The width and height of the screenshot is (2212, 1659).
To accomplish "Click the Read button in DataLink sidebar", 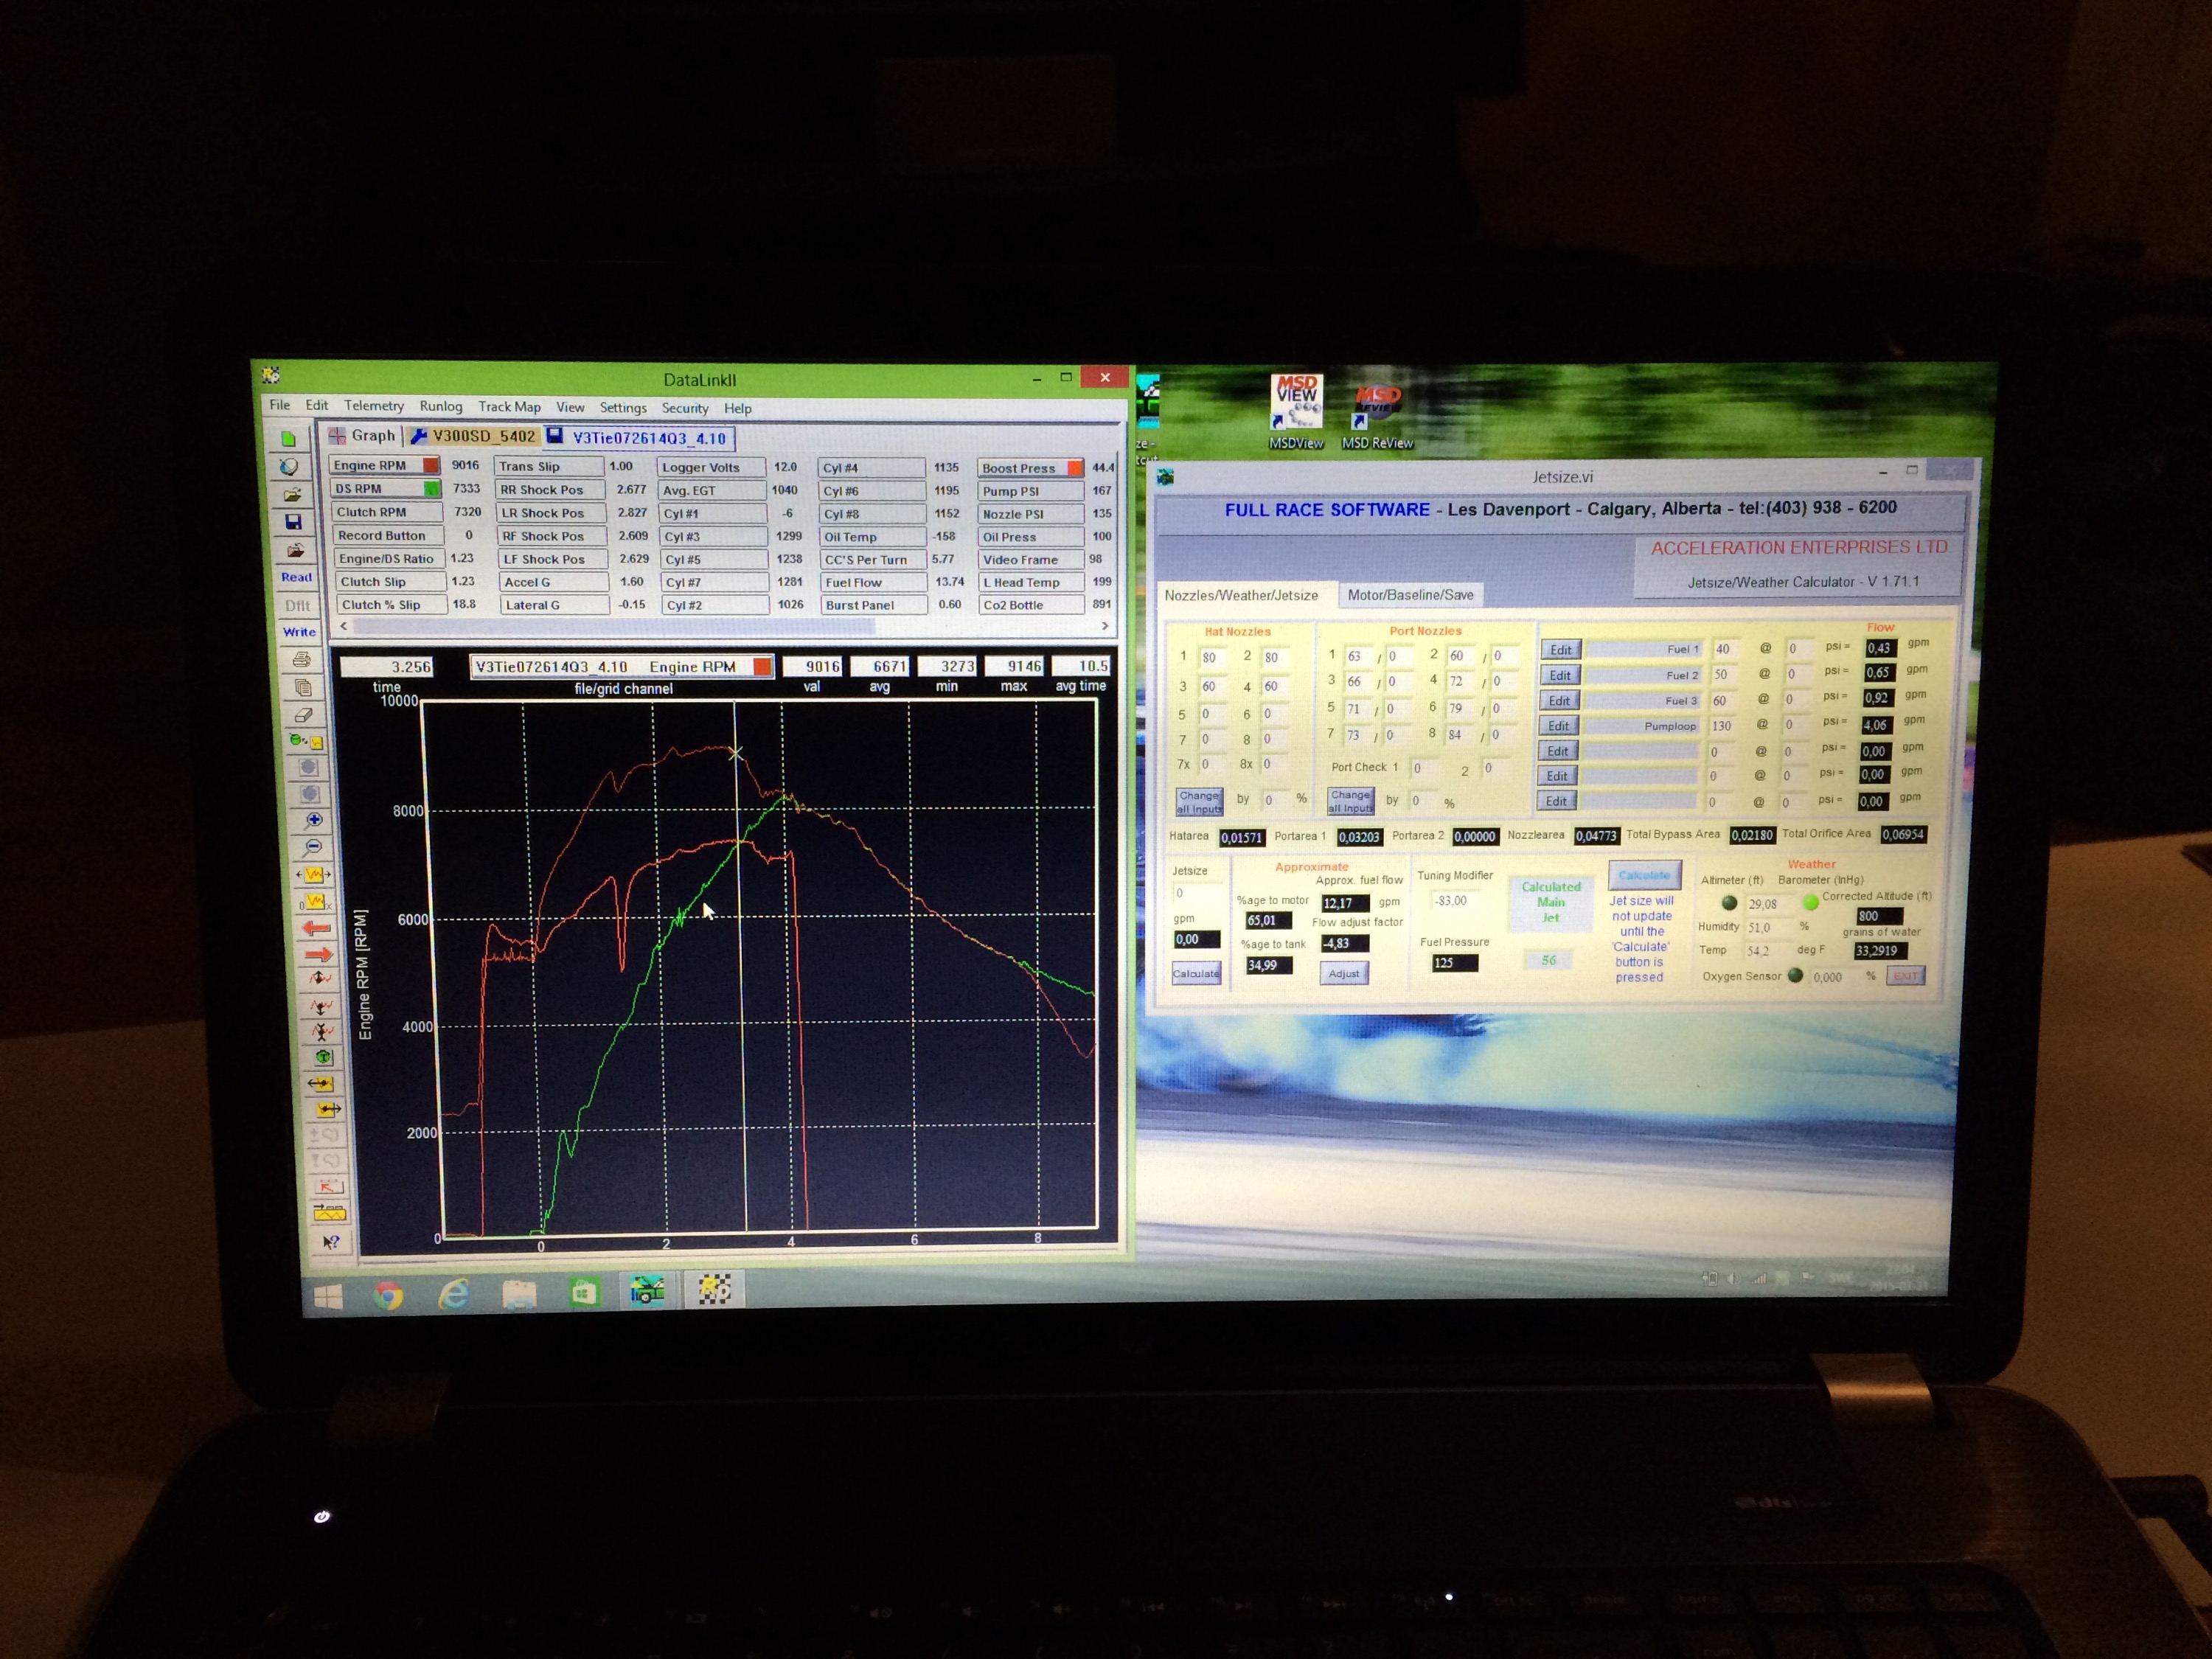I will point(296,577).
